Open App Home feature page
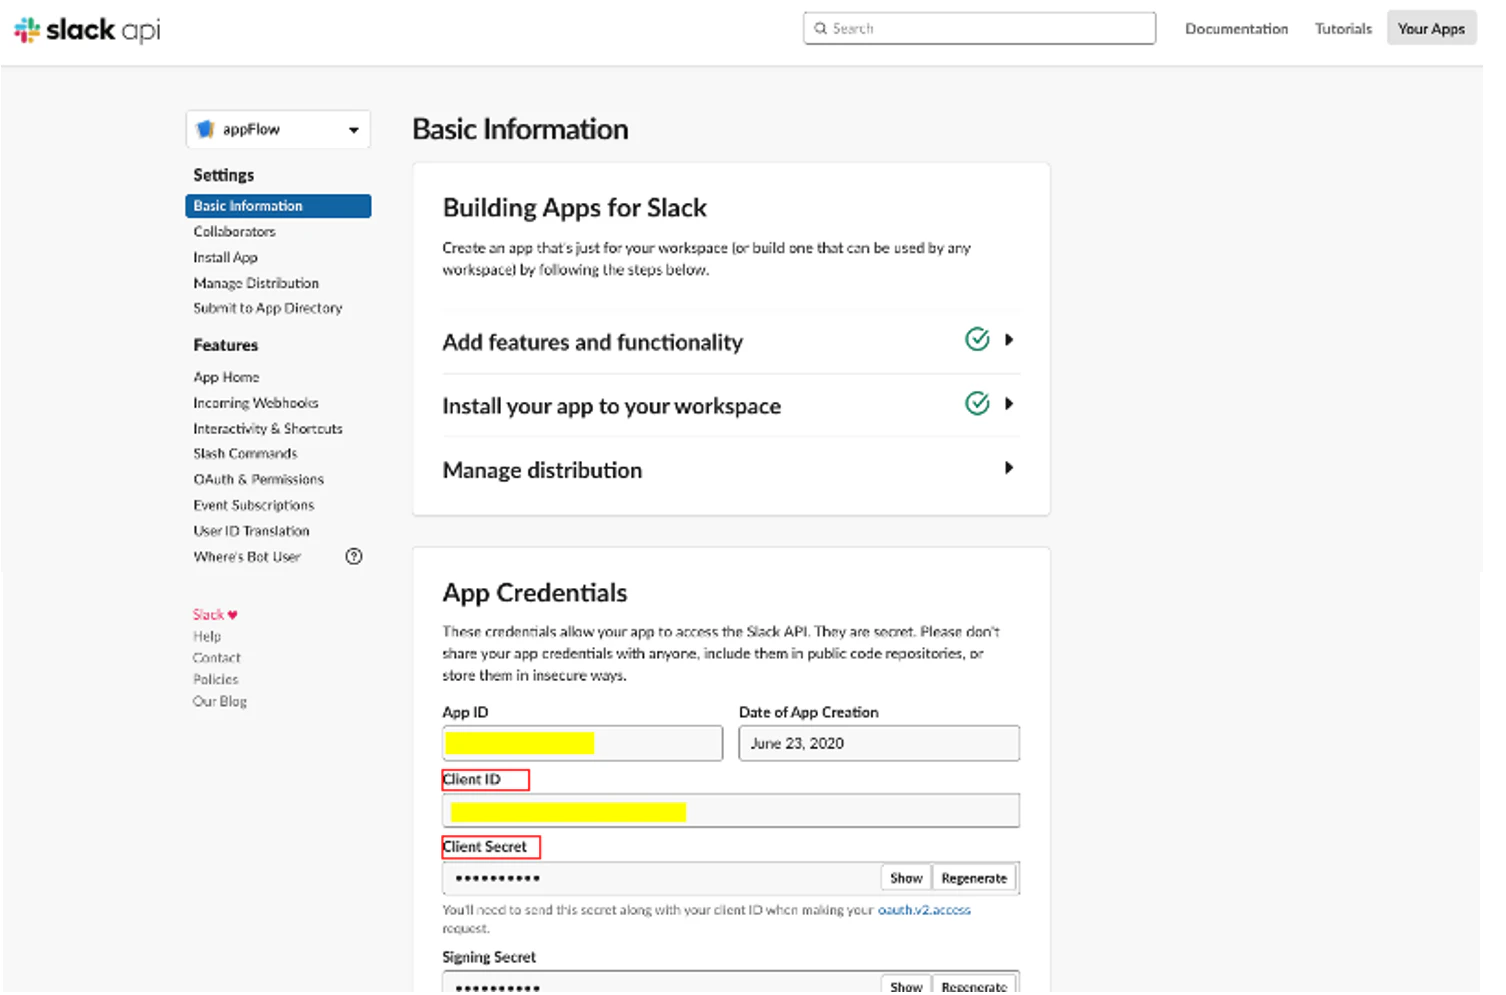This screenshot has width=1506, height=995. coord(227,378)
